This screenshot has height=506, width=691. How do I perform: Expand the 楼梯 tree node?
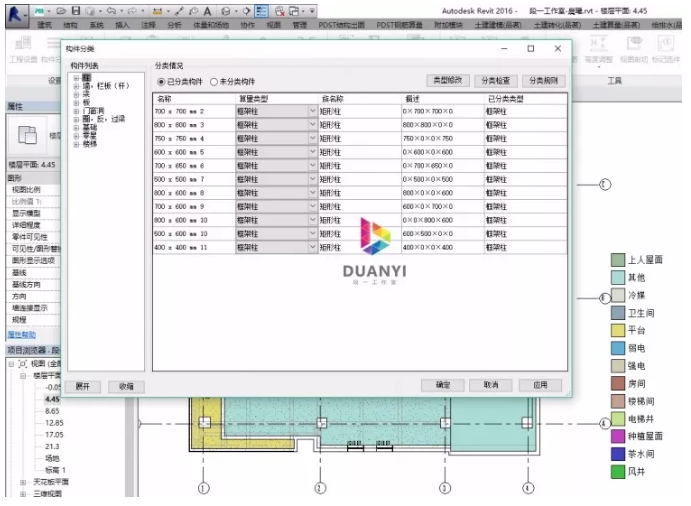76,144
